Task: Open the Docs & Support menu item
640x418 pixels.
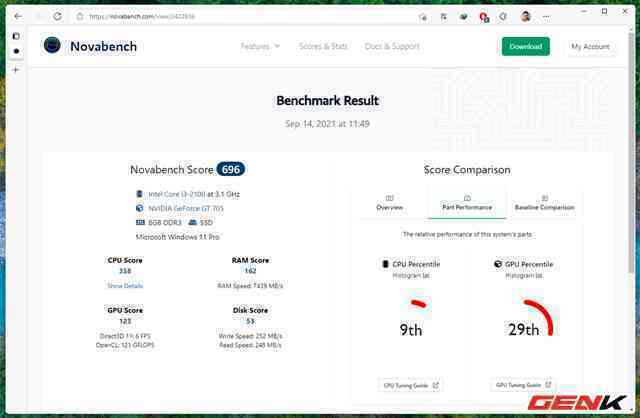Action: (392, 46)
